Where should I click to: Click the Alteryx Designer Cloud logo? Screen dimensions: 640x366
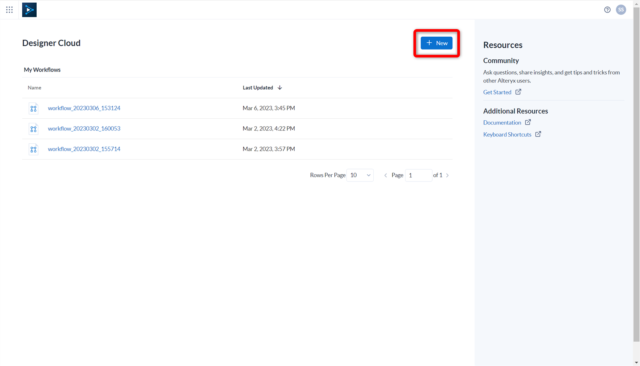pos(29,10)
